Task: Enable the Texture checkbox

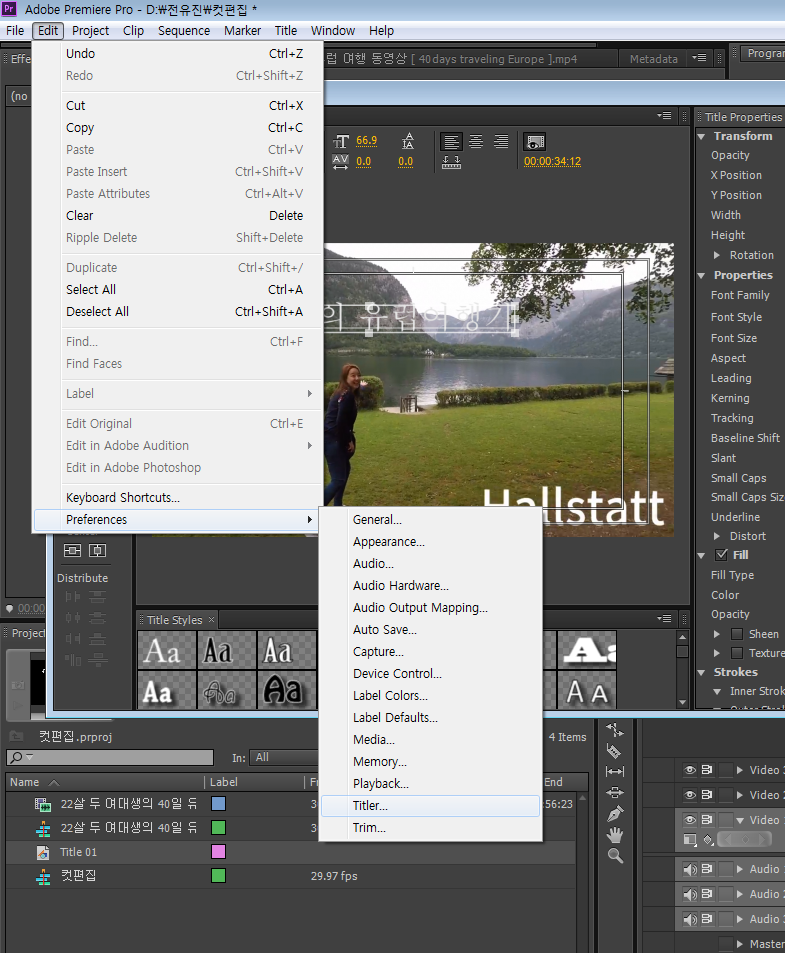Action: click(x=737, y=653)
